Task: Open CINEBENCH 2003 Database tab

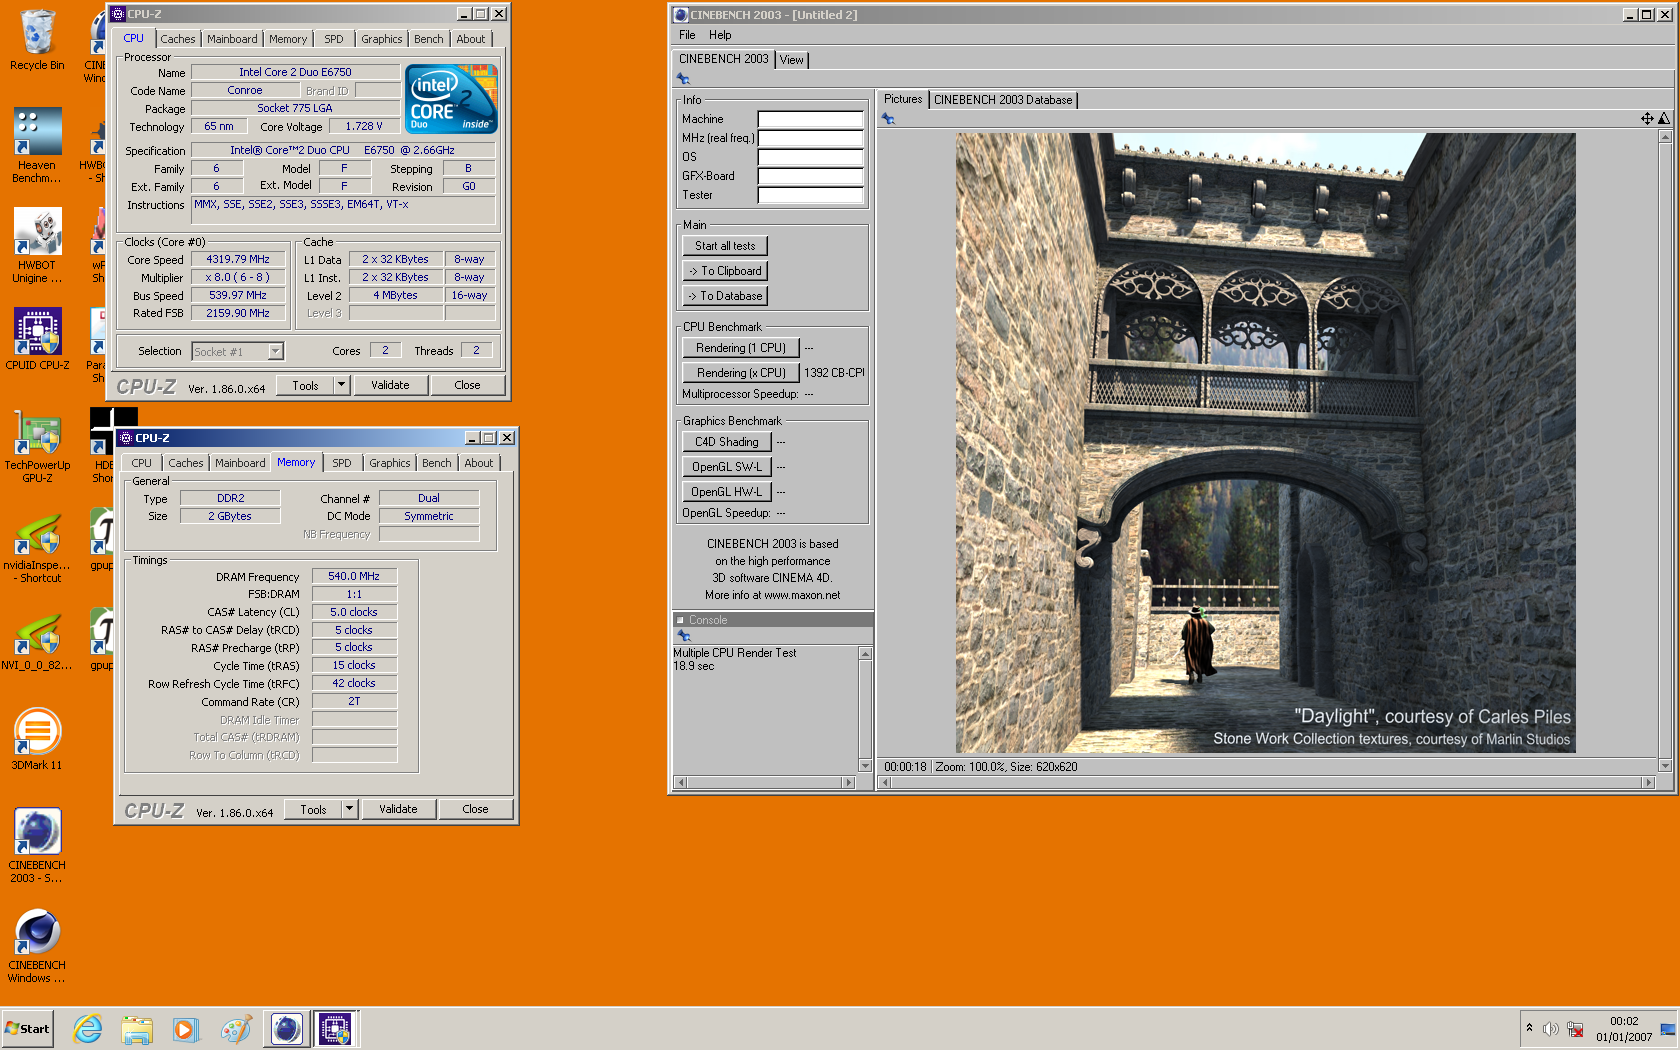Action: pos(1003,100)
